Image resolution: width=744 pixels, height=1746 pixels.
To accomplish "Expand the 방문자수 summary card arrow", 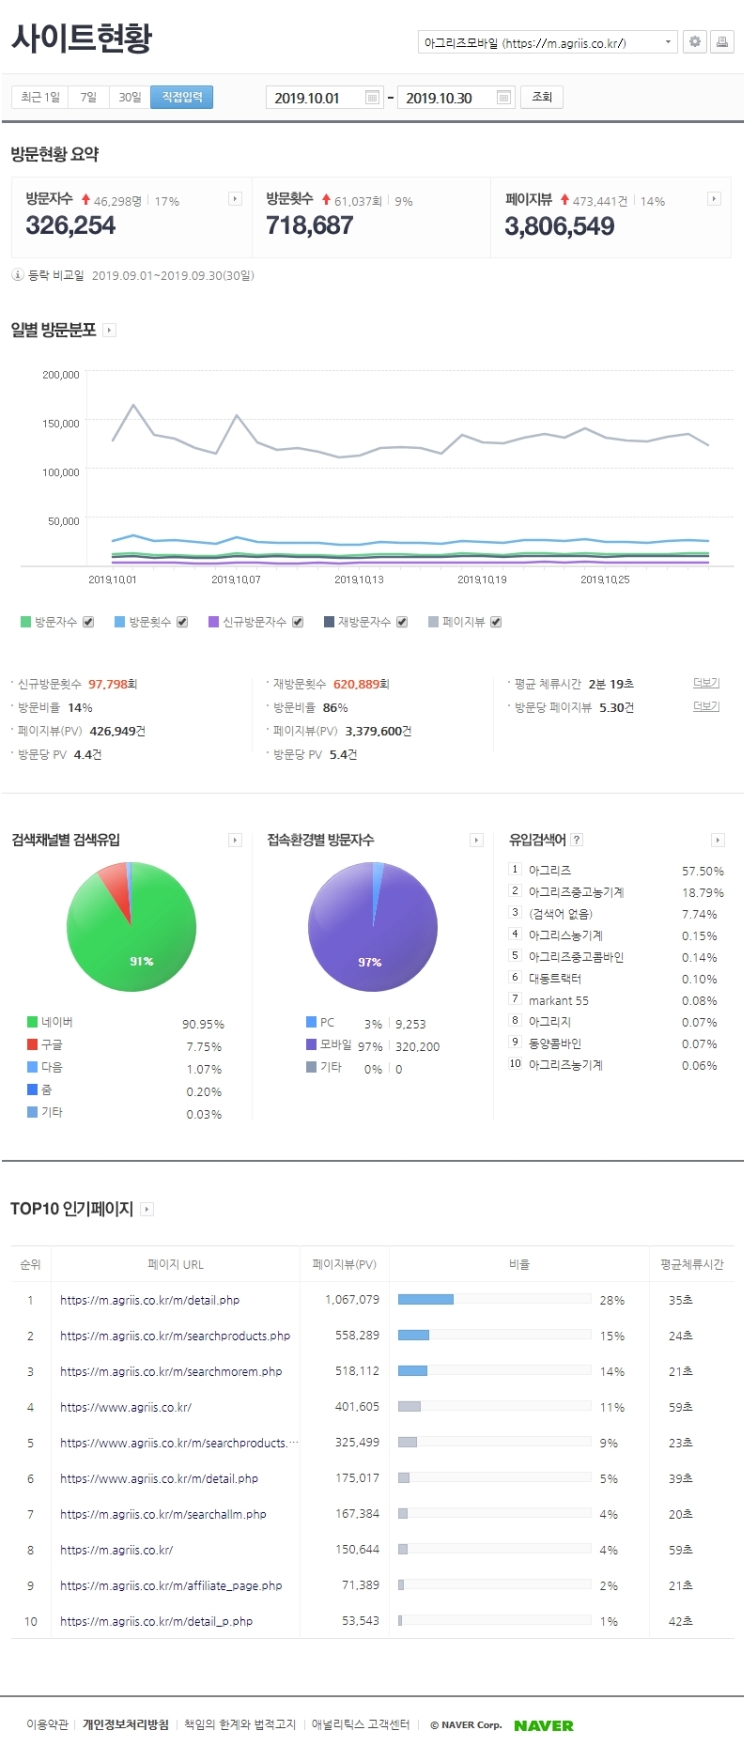I will (235, 199).
